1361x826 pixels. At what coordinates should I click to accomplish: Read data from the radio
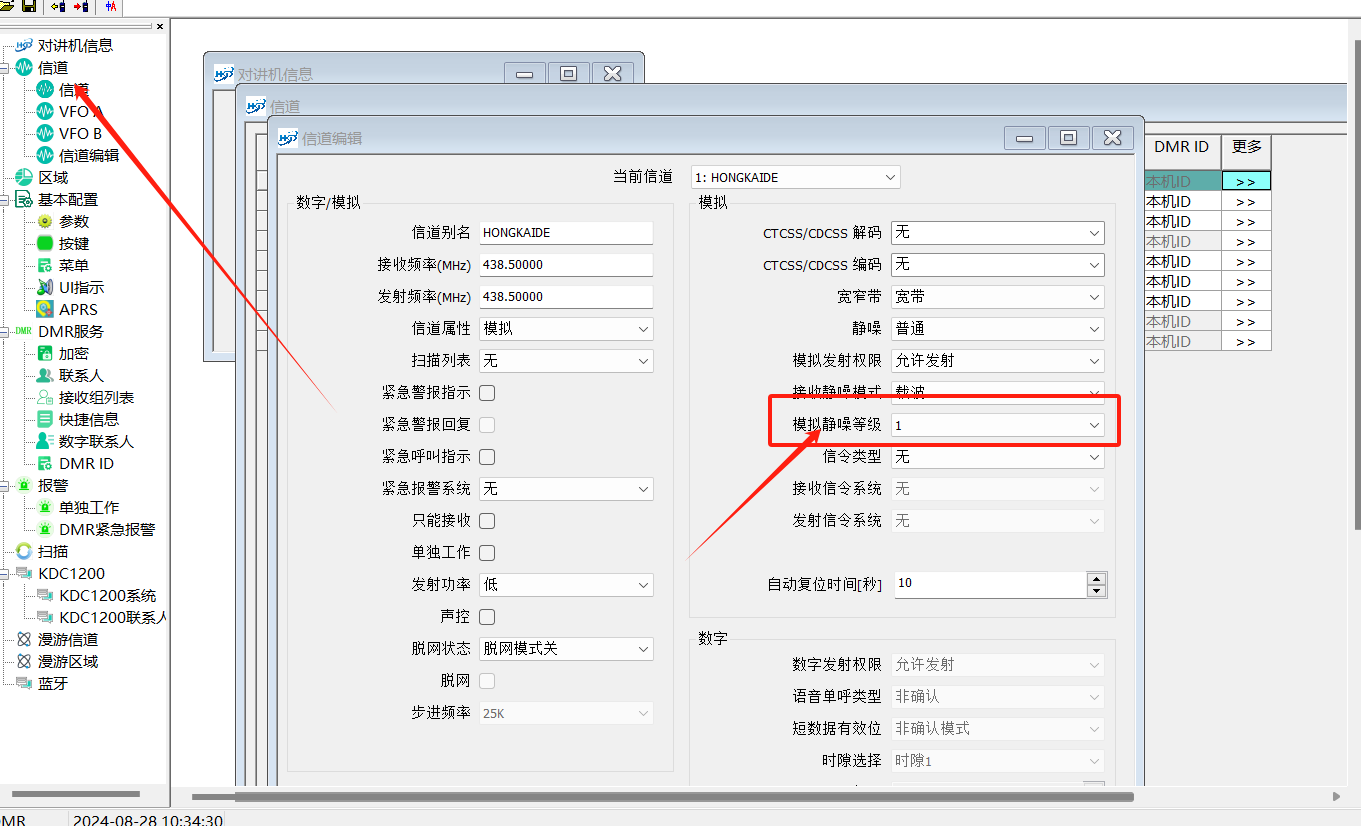57,7
